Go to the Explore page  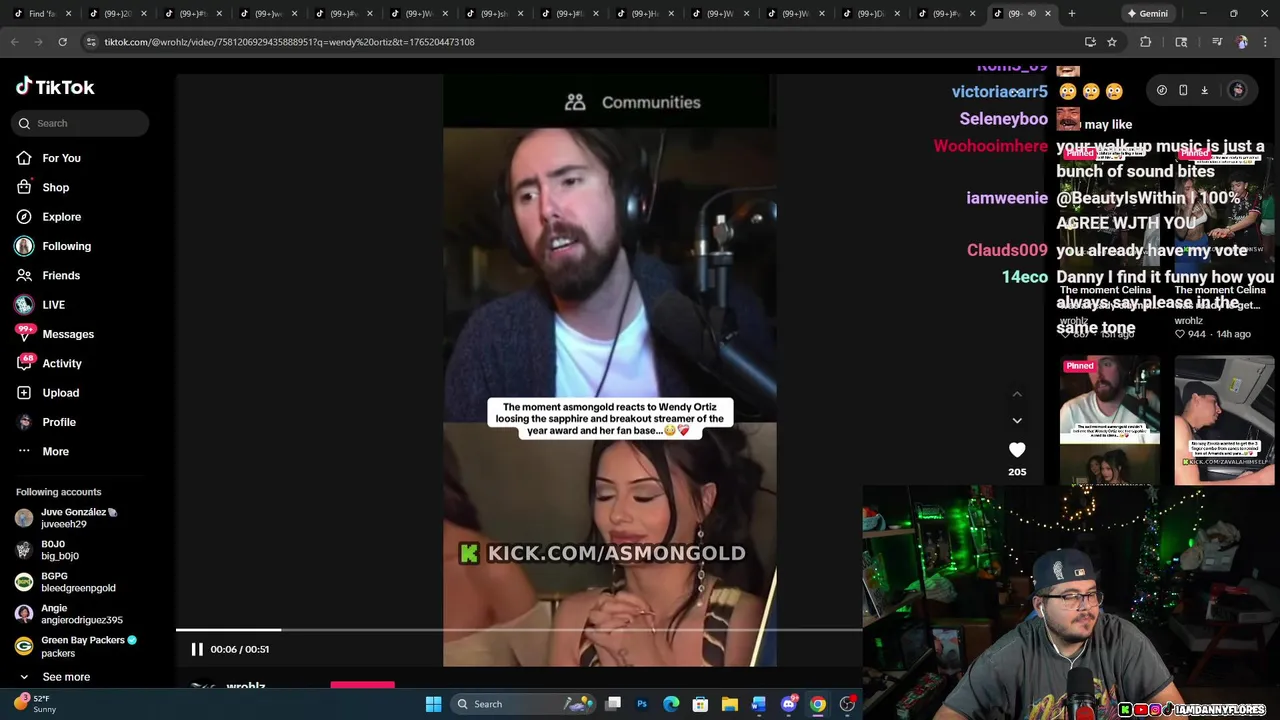point(61,217)
